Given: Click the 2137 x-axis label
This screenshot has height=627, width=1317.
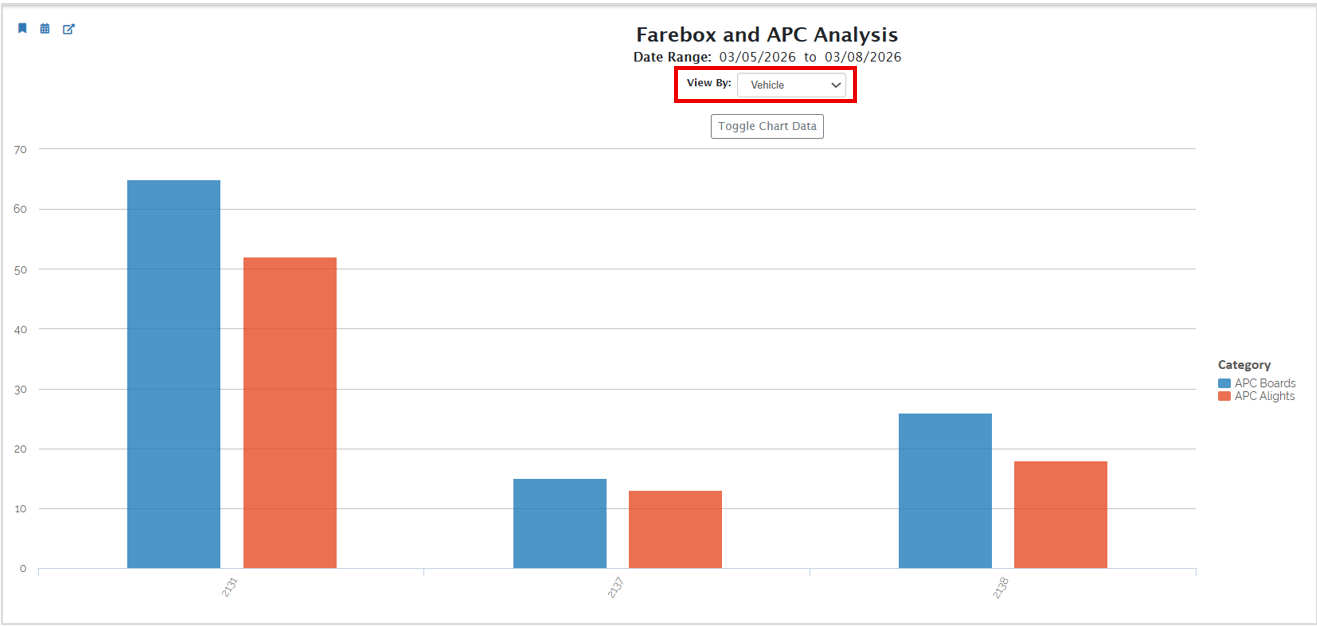Looking at the screenshot, I should [616, 587].
